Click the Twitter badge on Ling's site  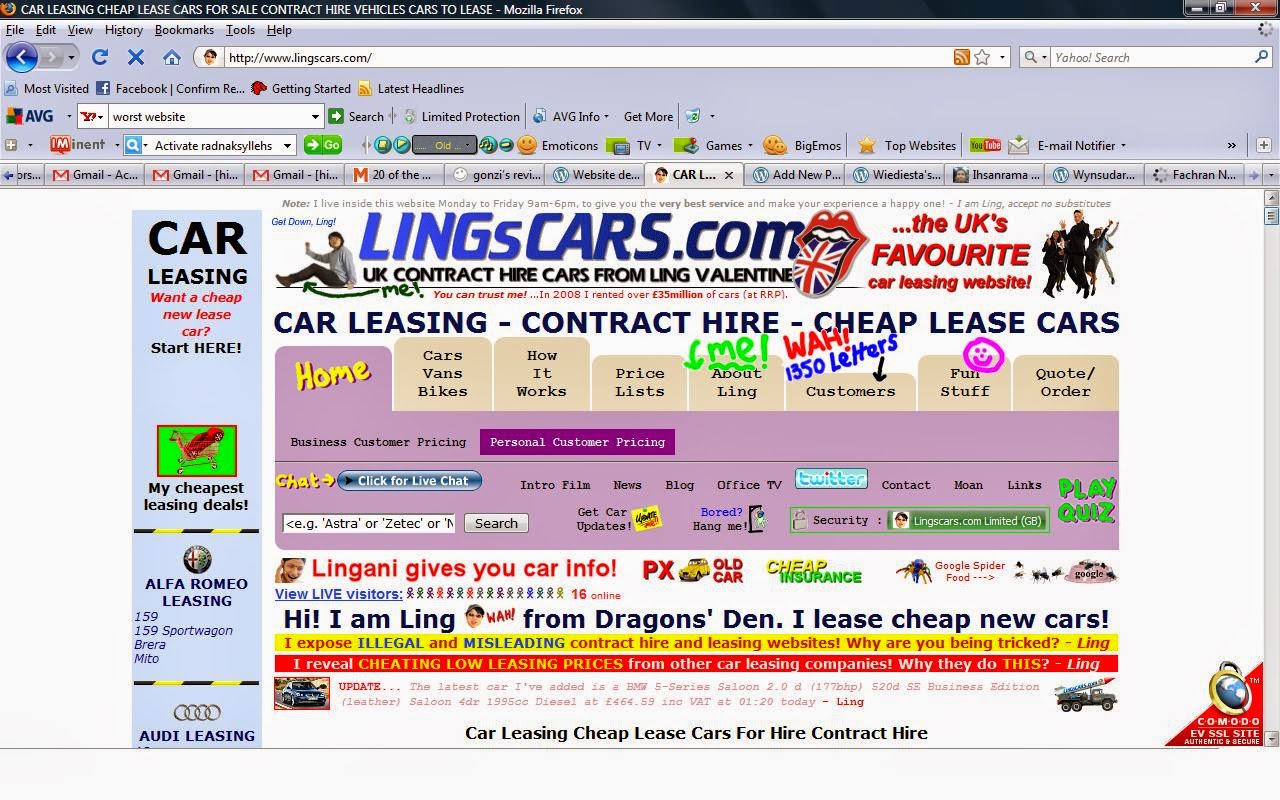pyautogui.click(x=830, y=479)
